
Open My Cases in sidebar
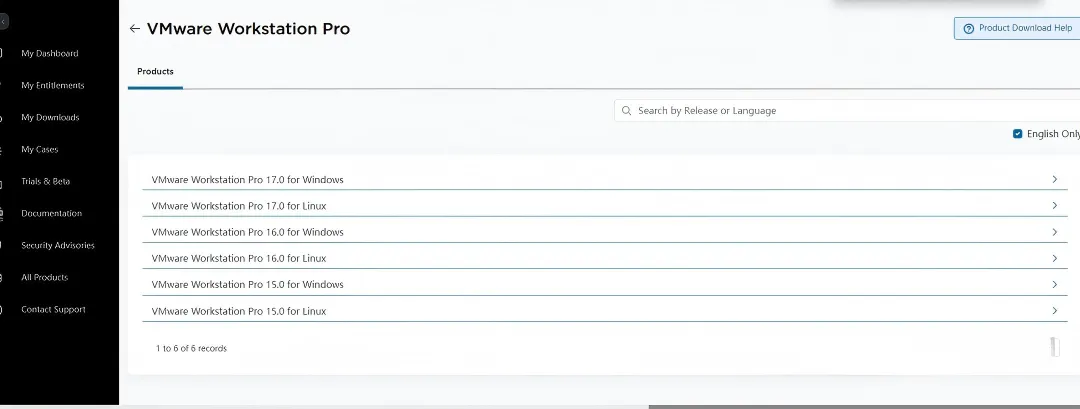tap(39, 149)
